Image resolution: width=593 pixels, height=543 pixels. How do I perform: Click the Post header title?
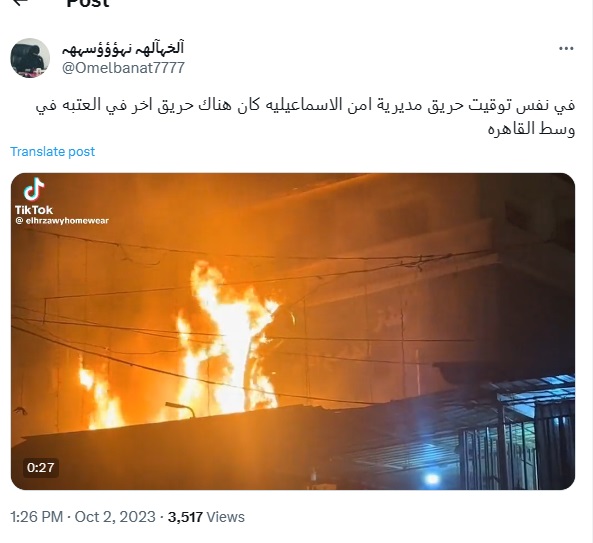coord(88,3)
